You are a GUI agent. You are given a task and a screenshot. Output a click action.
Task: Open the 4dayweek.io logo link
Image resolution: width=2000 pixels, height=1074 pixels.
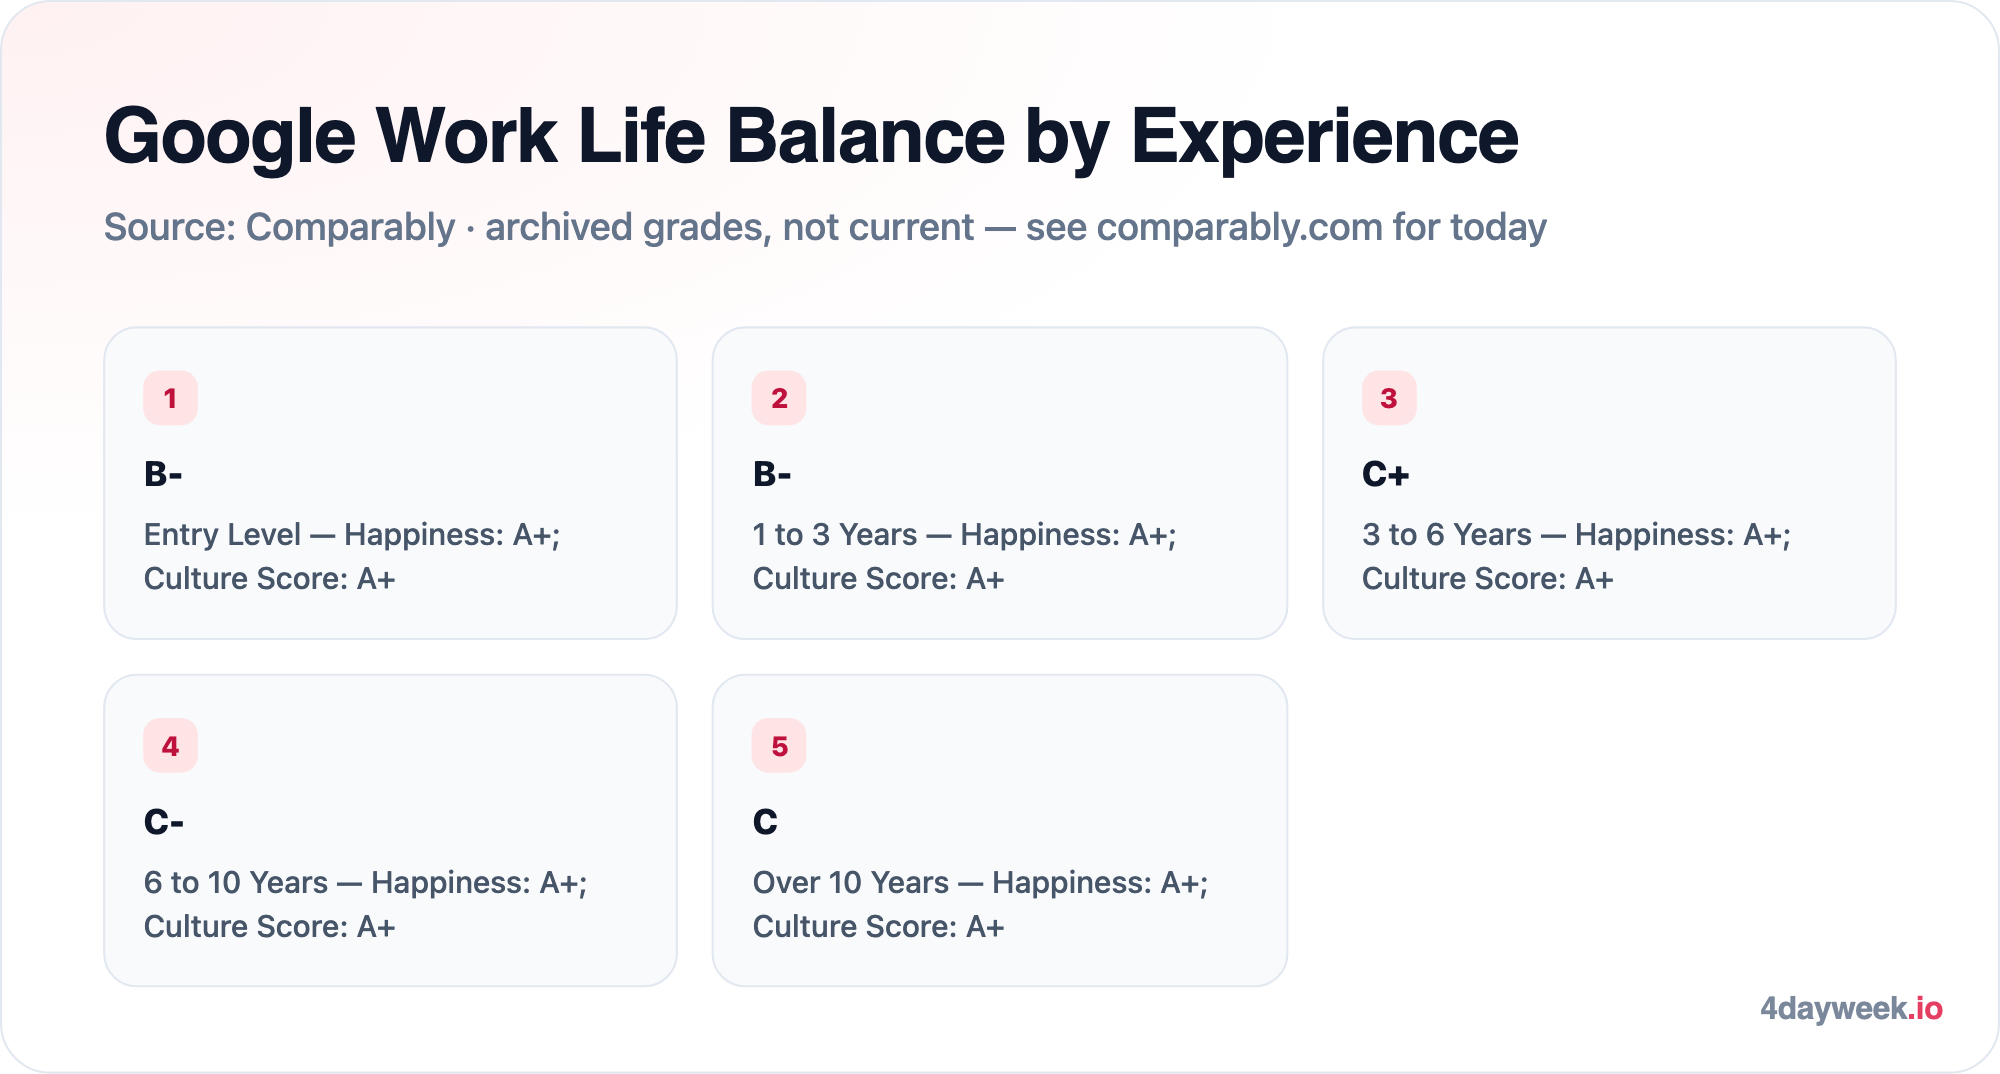tap(1851, 1008)
